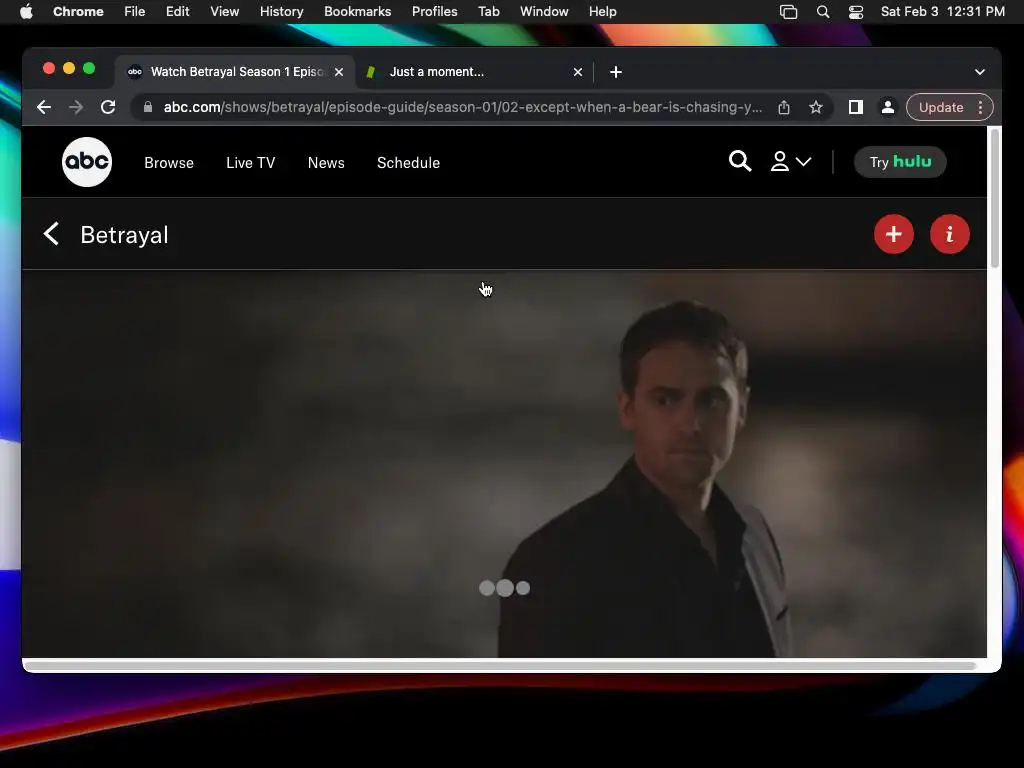Open a new tab
The image size is (1024, 768).
[616, 72]
